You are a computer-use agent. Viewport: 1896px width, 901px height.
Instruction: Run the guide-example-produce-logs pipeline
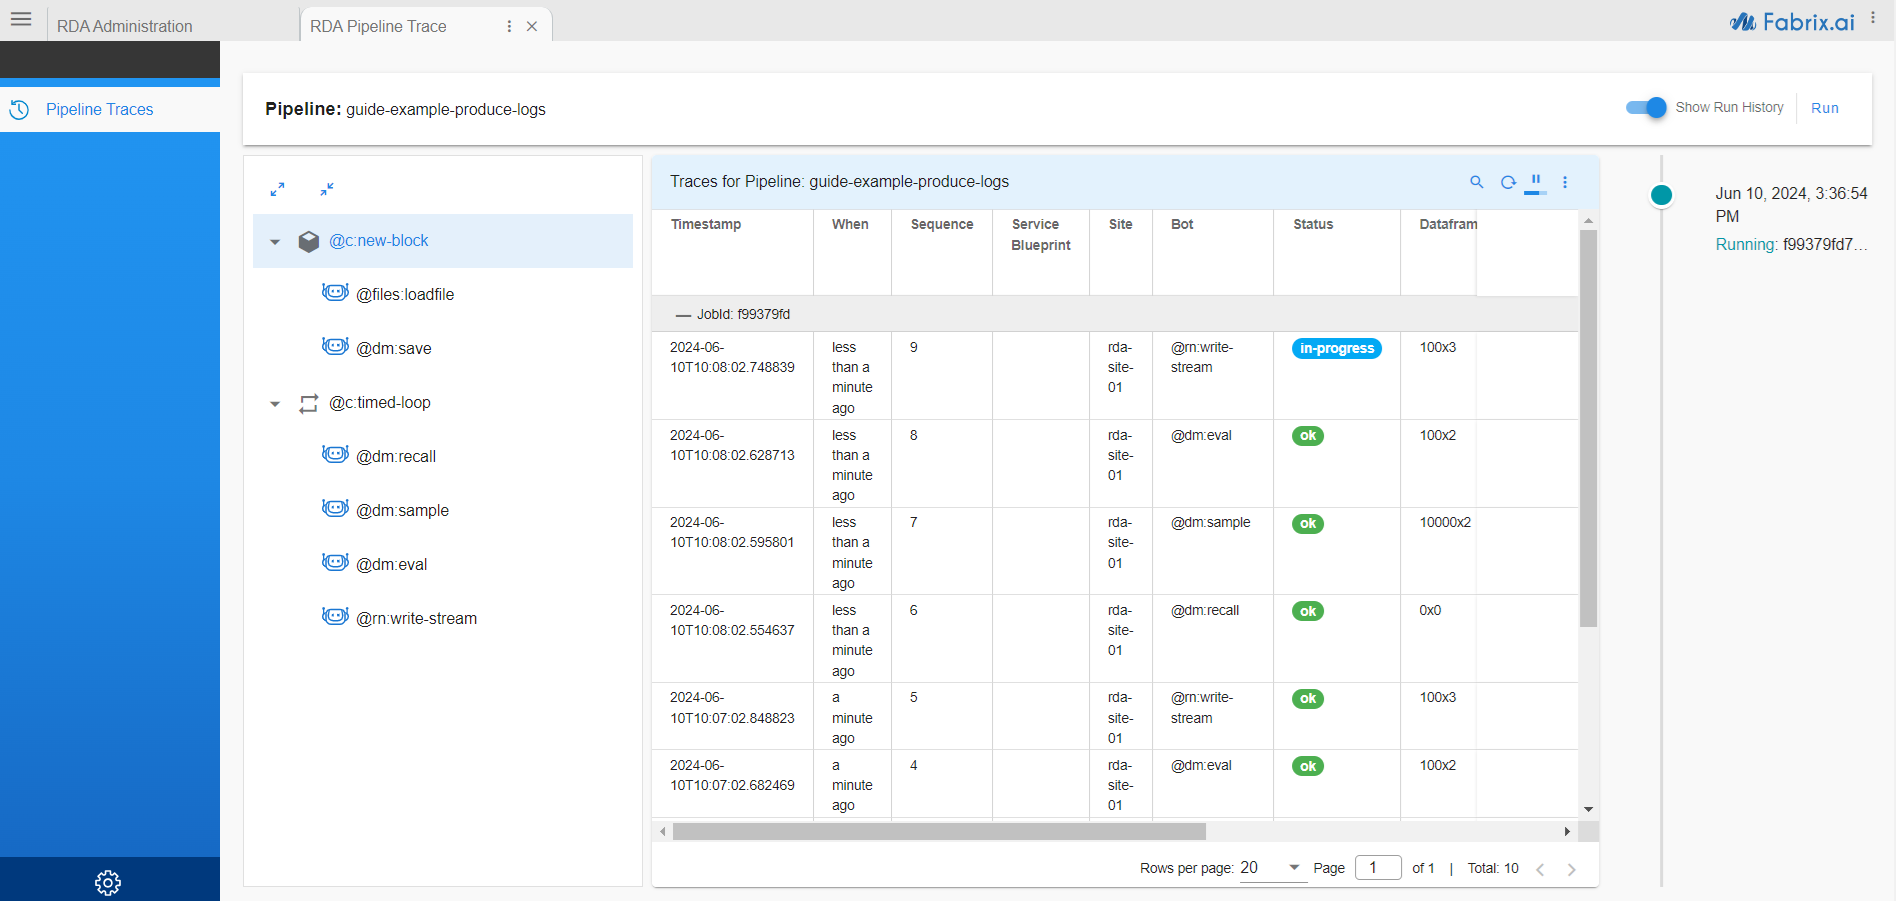1824,108
